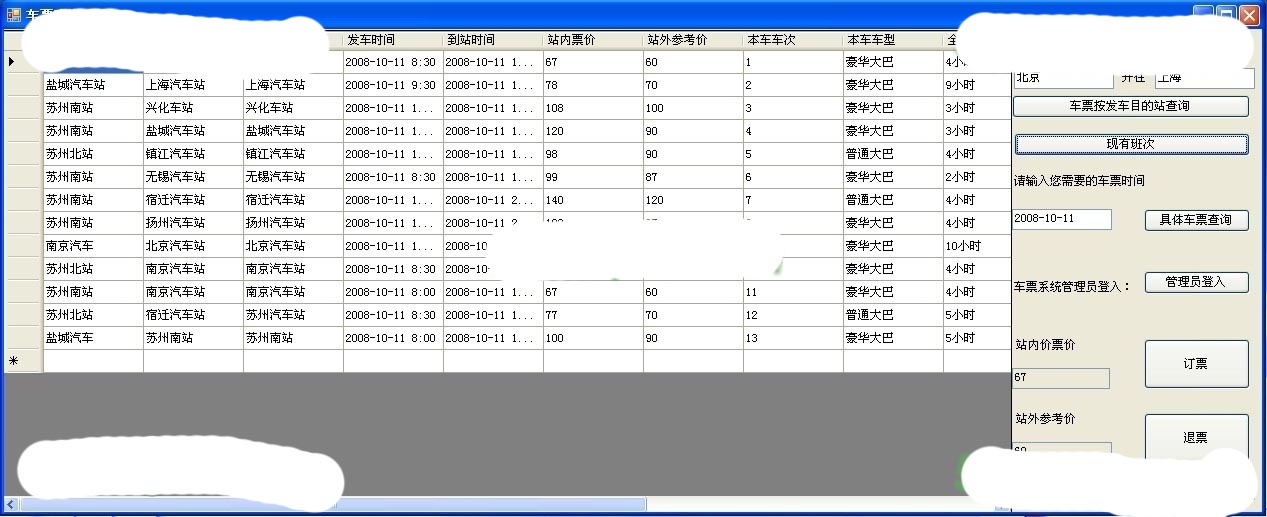Select the current row arrow header
The height and width of the screenshot is (517, 1267).
click(x=23, y=62)
